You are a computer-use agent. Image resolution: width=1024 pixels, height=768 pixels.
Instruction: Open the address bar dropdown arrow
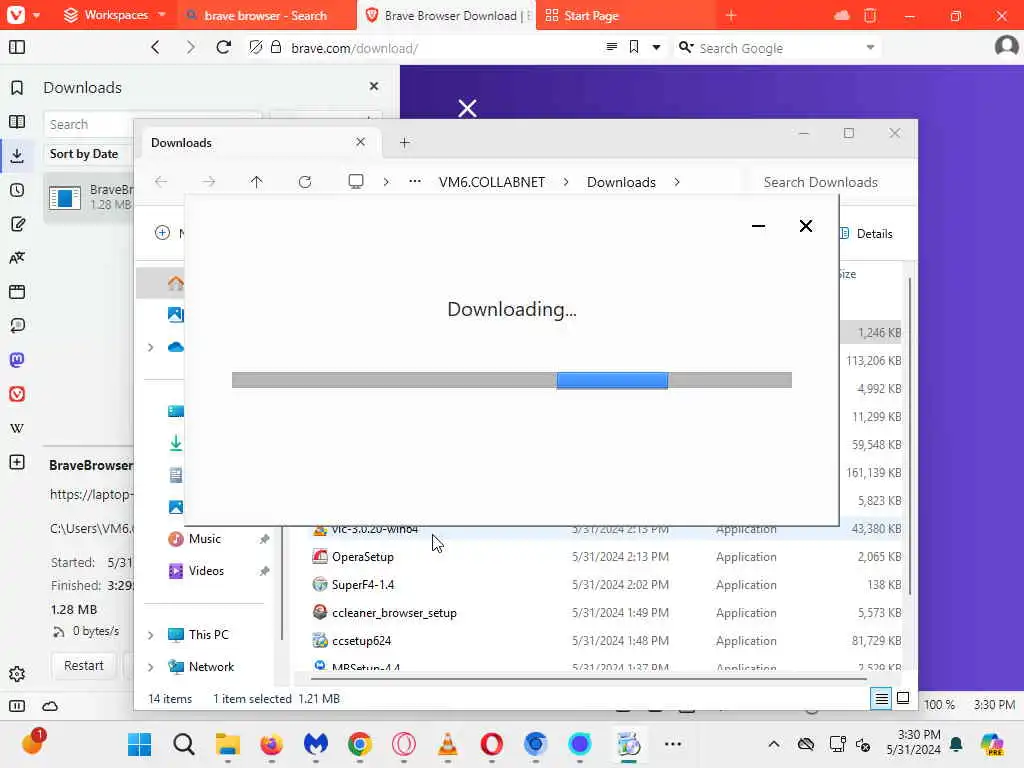coord(656,47)
